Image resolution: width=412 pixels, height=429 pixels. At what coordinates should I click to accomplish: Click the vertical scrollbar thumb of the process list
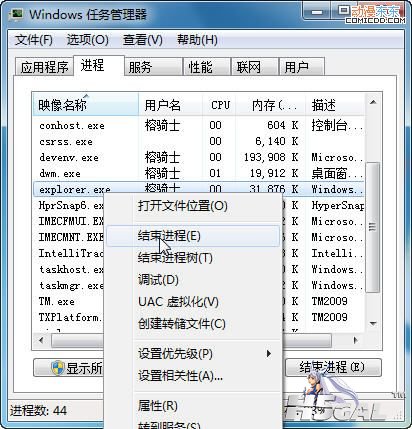pos(372,227)
